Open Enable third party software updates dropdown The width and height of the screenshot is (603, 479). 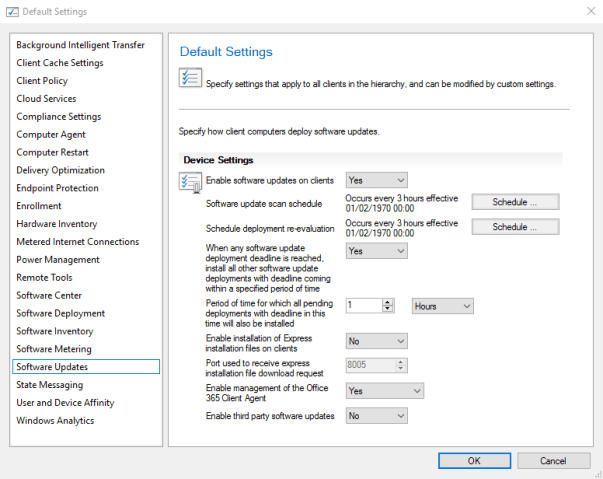pyautogui.click(x=376, y=416)
